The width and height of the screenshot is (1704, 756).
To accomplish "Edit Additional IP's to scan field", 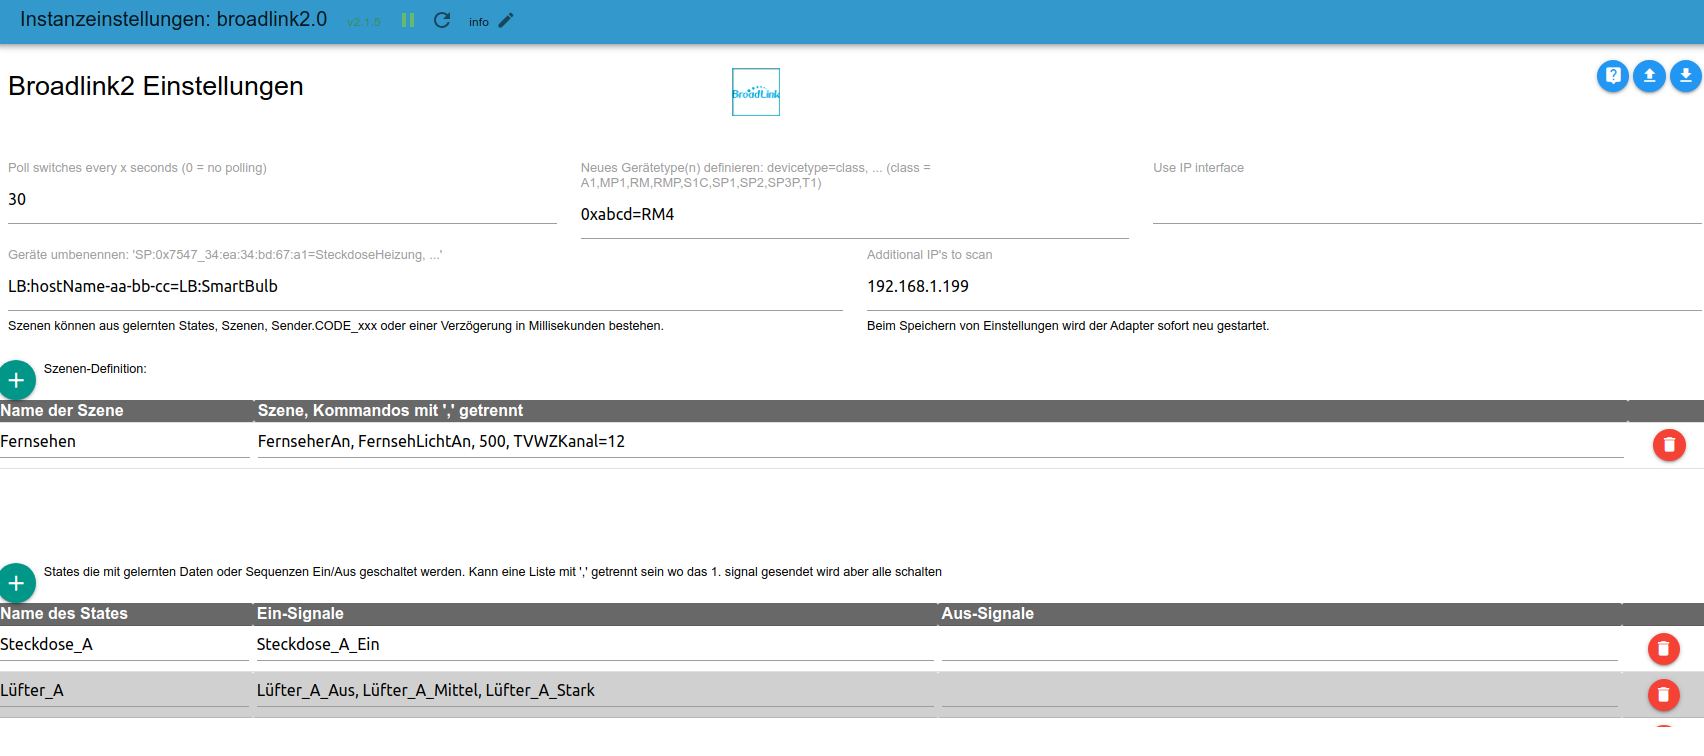I will pyautogui.click(x=1284, y=287).
